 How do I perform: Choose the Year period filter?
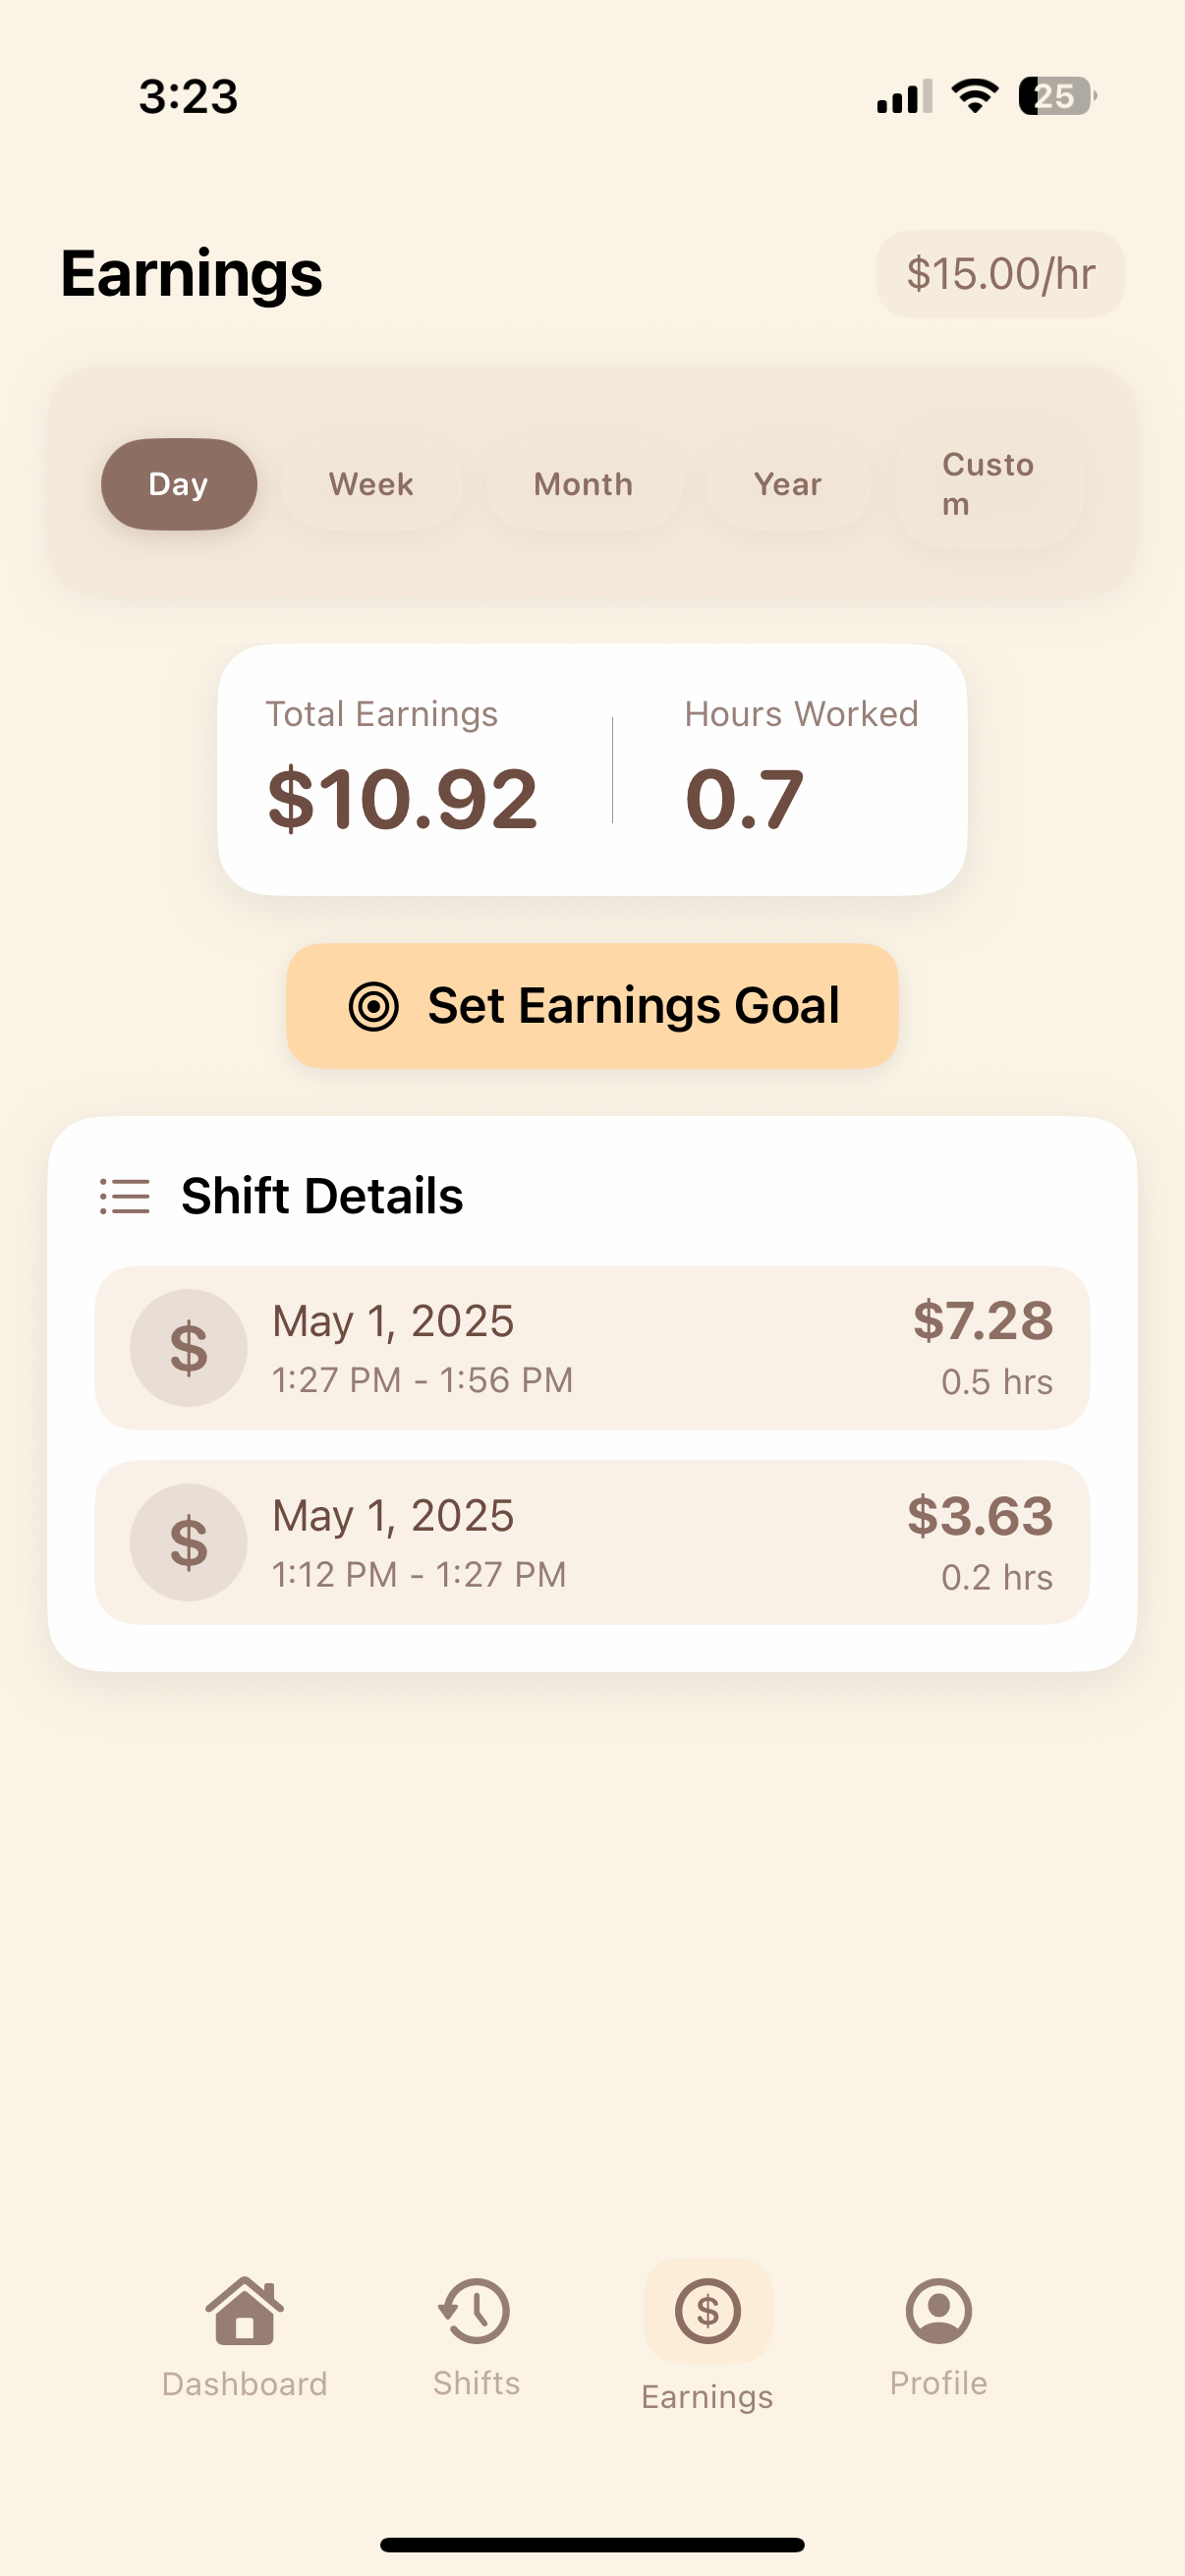(x=788, y=484)
